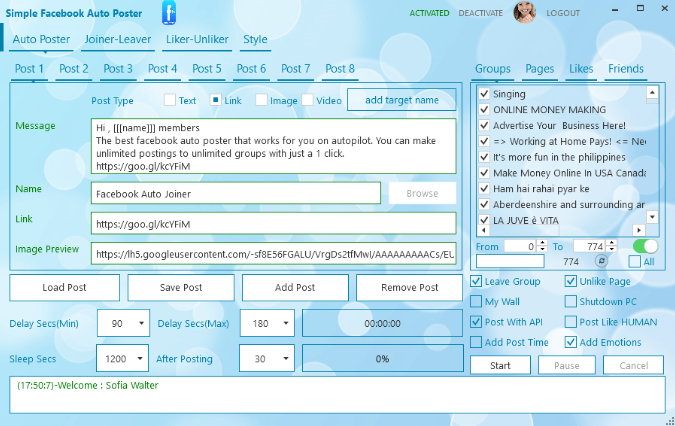Show the Likes list tab

(x=581, y=69)
